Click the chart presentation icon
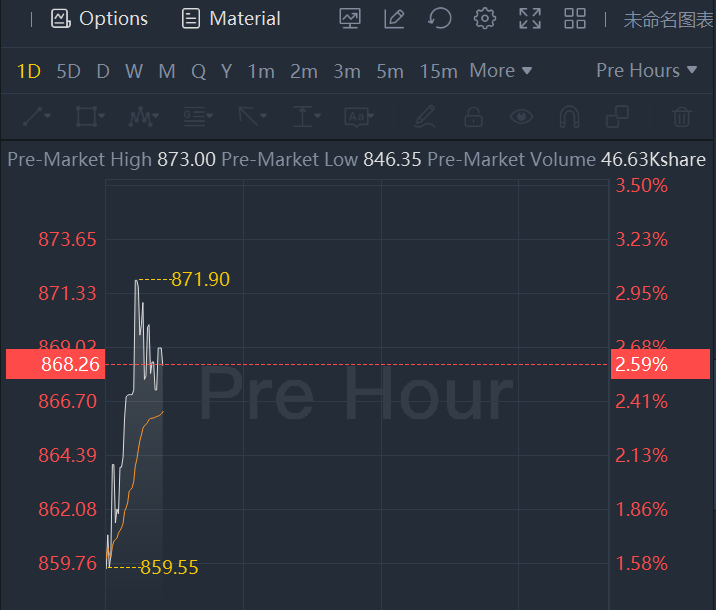This screenshot has width=716, height=610. tap(350, 18)
